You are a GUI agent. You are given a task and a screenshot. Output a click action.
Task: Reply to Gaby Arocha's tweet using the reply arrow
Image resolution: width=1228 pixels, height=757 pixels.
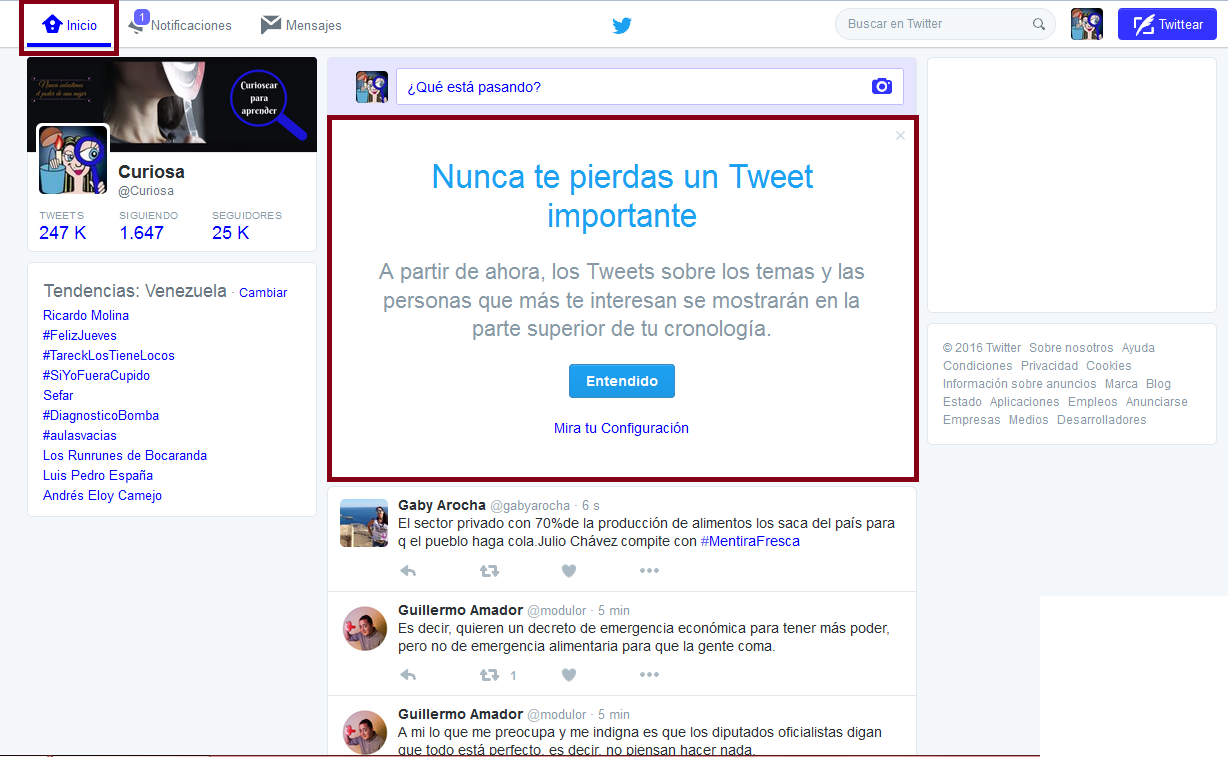(407, 570)
